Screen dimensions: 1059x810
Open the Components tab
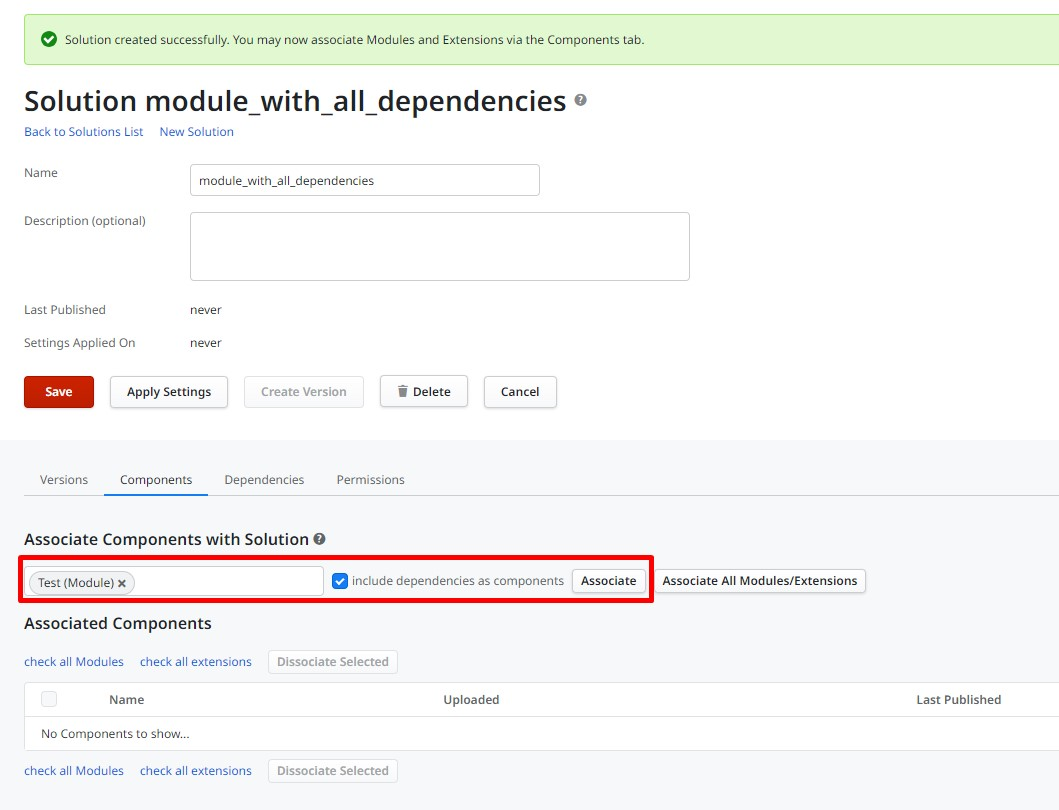click(x=156, y=480)
